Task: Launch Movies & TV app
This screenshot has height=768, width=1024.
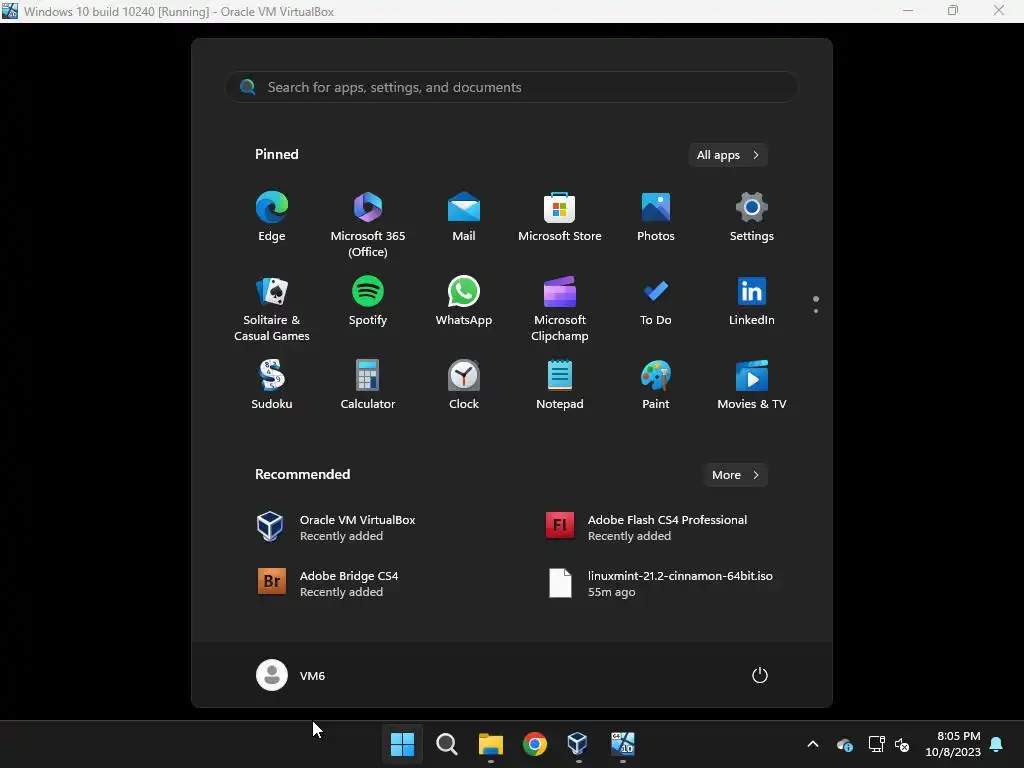Action: coord(752,385)
